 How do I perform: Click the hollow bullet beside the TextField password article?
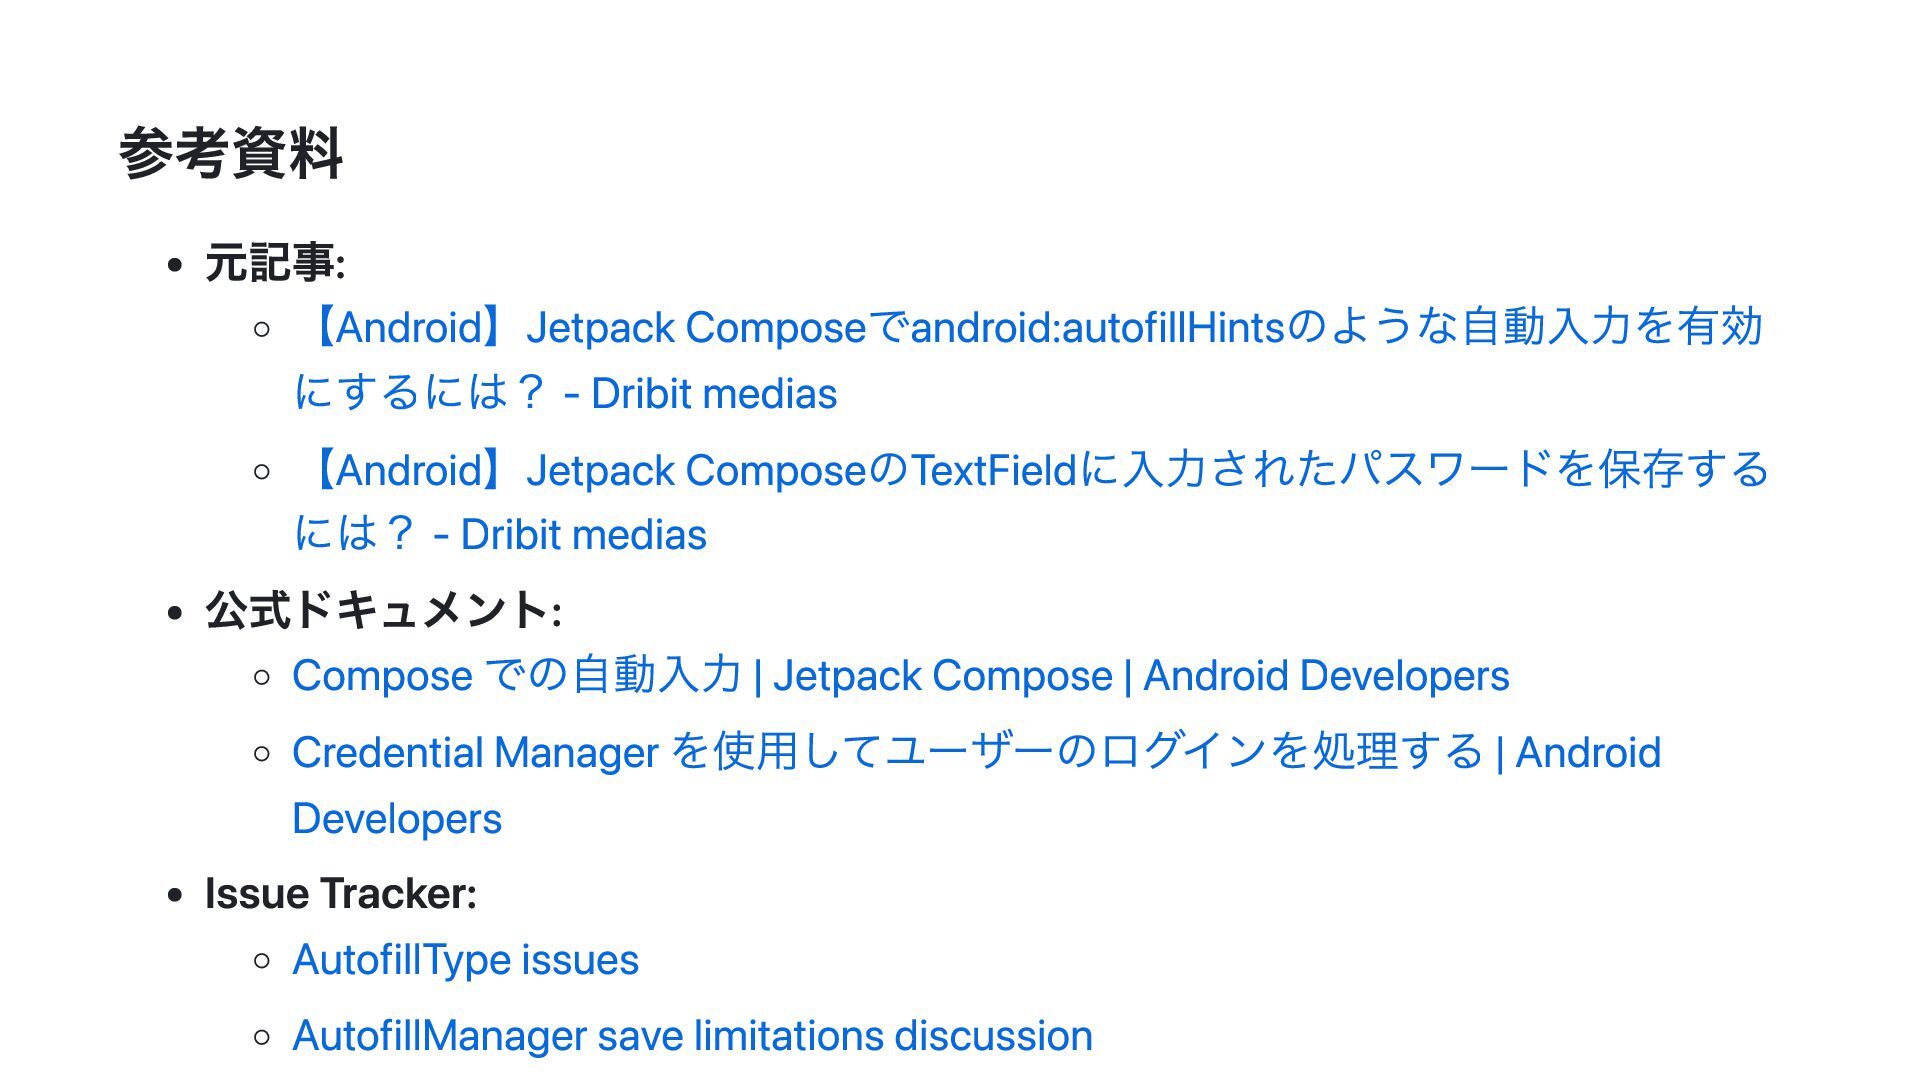262,471
